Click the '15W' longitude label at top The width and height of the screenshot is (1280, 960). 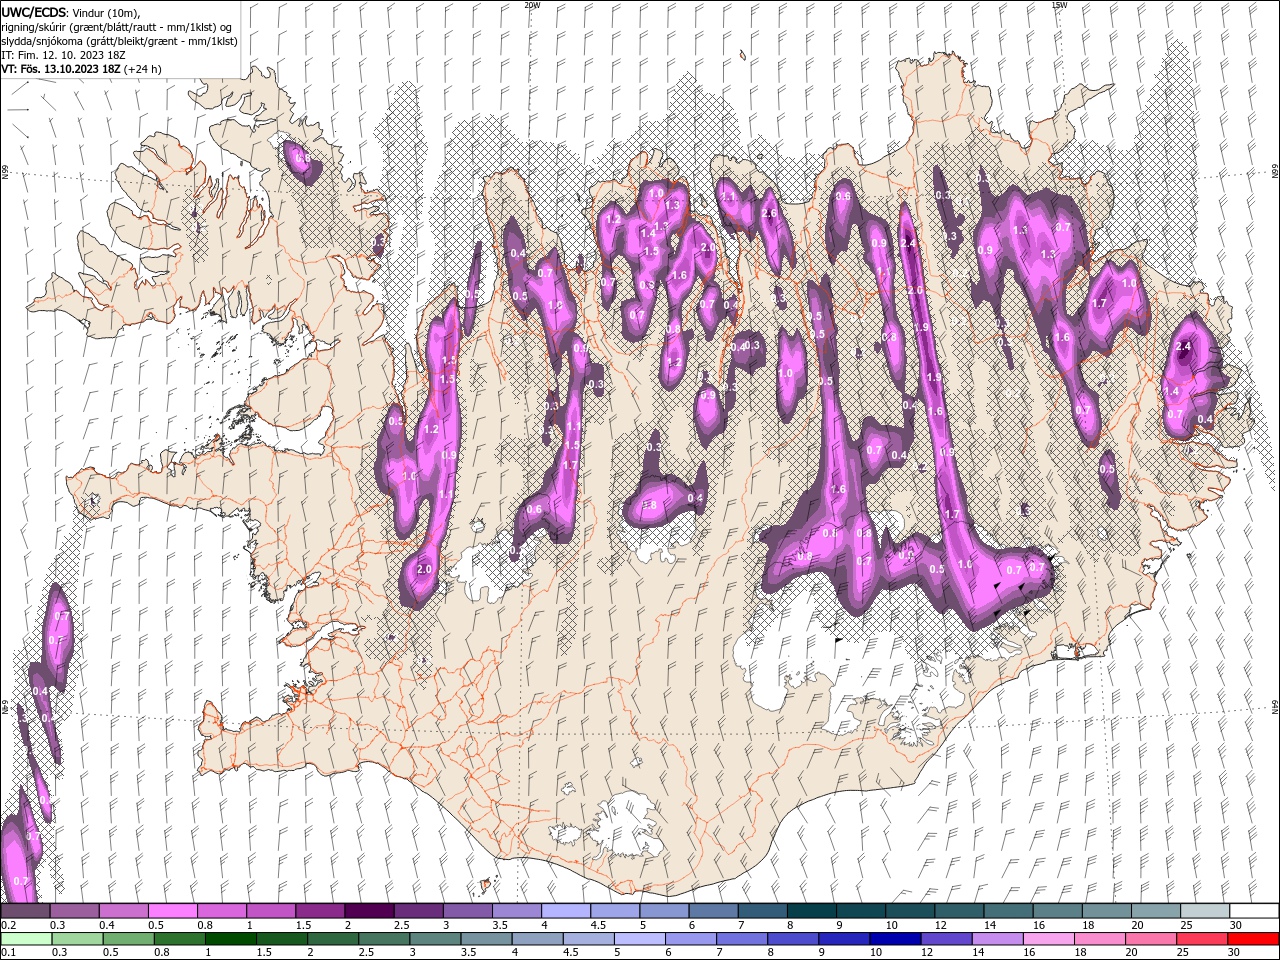1059,4
